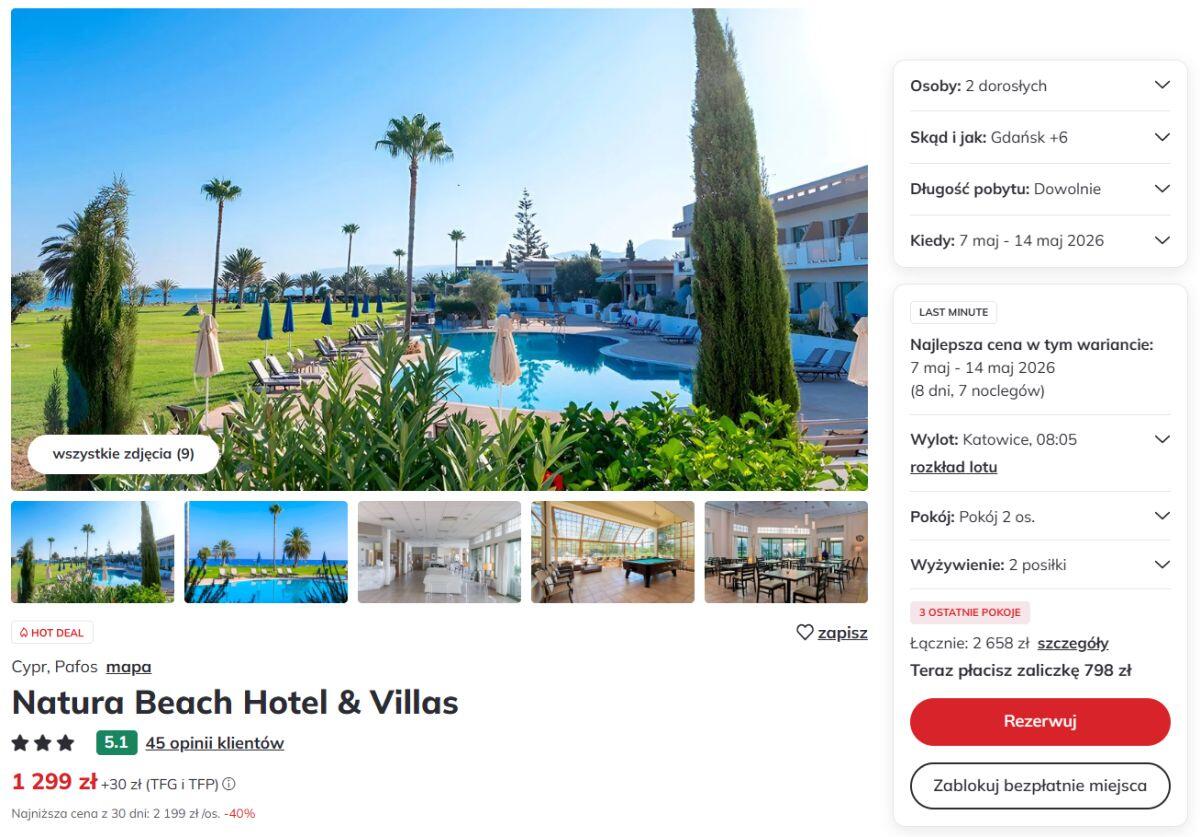Open the 45 opinii klientów reviews link
This screenshot has height=837, width=1200.
point(215,743)
